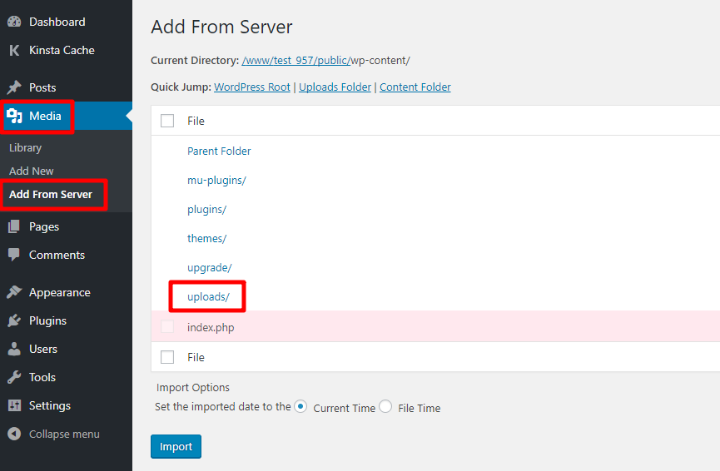This screenshot has height=471, width=720.
Task: Select the Current Time radio button
Action: coord(301,406)
